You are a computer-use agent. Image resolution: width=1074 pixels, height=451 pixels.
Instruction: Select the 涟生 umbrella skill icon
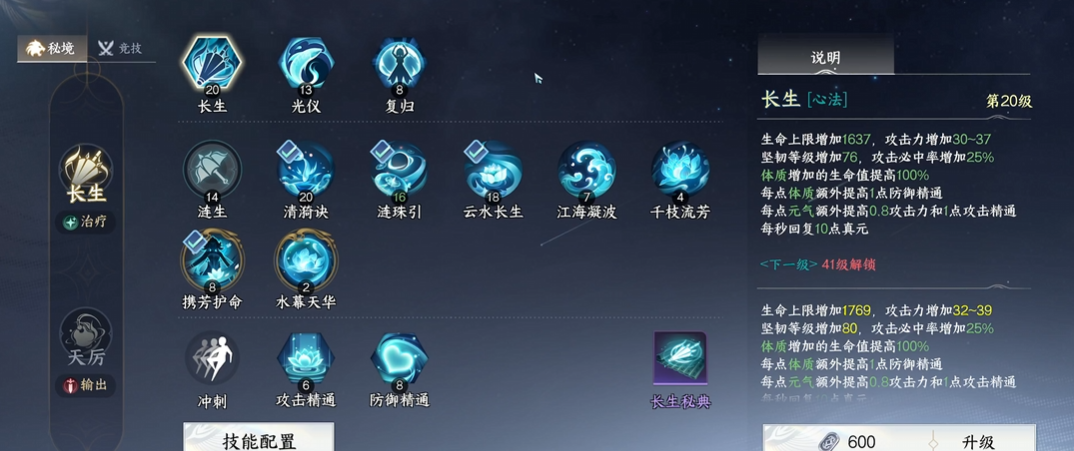[x=212, y=170]
